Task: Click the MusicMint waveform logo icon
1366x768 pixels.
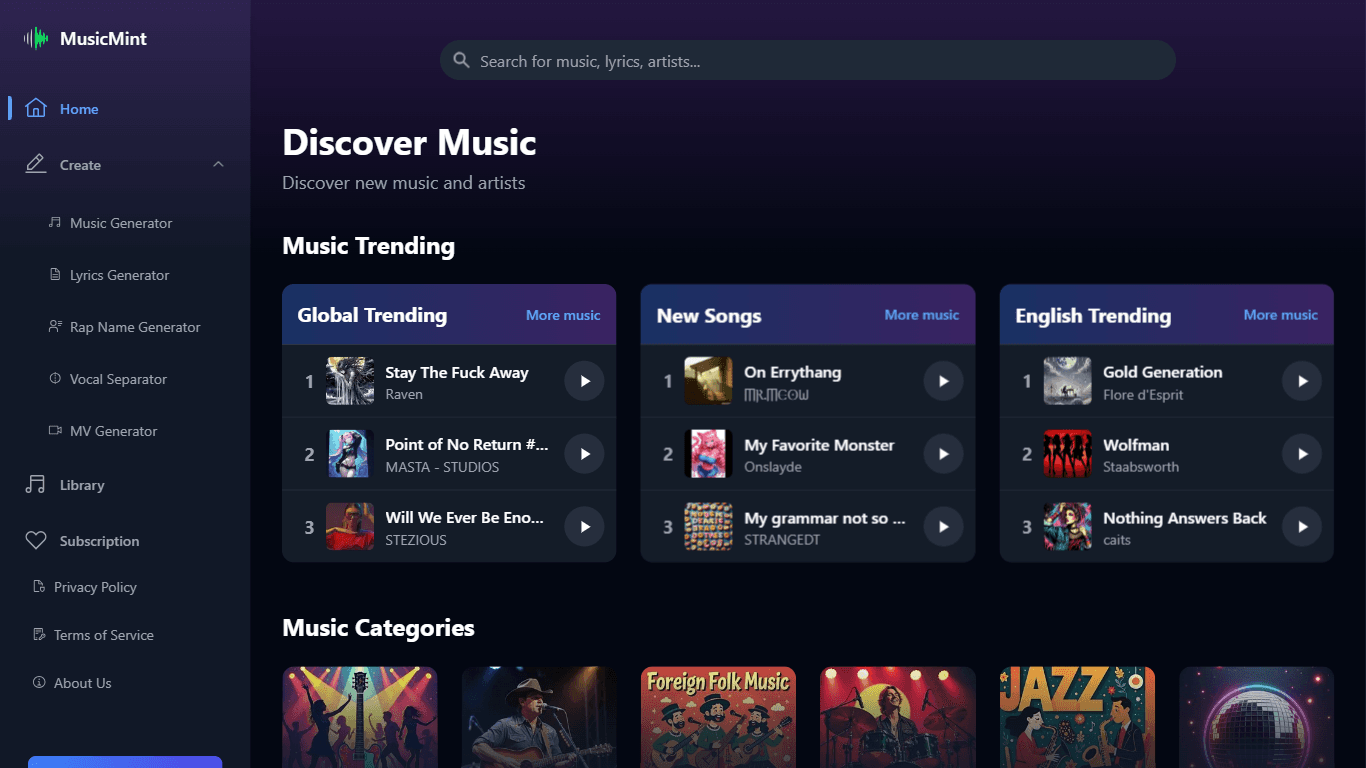Action: [x=36, y=39]
